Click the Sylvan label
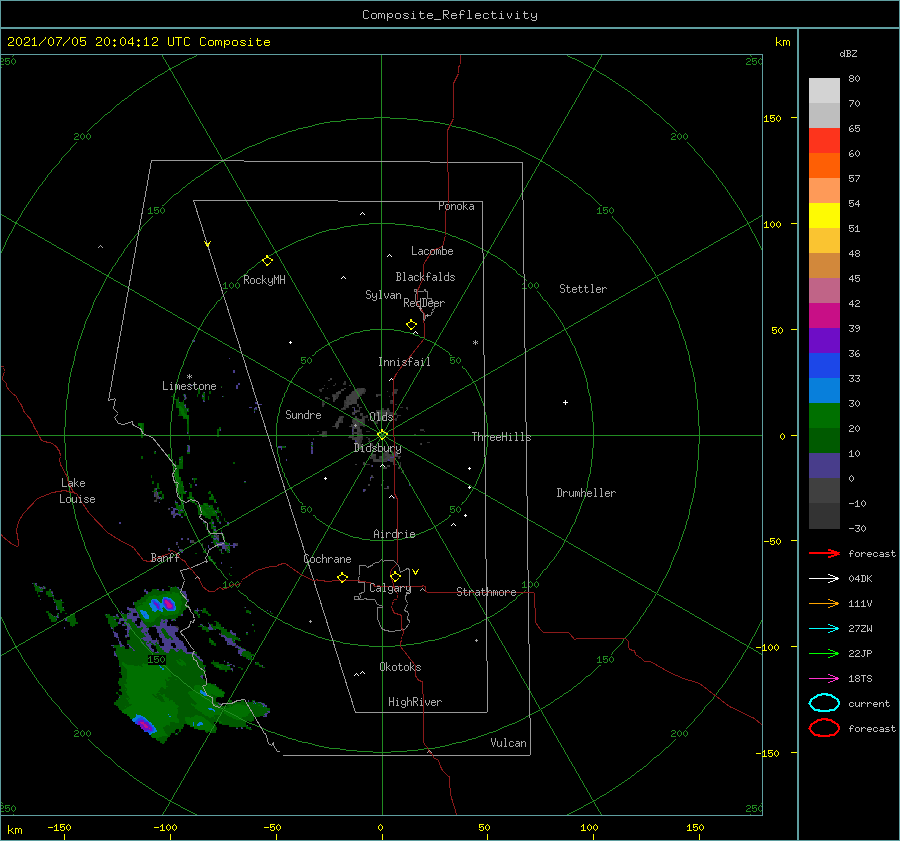 (x=383, y=295)
